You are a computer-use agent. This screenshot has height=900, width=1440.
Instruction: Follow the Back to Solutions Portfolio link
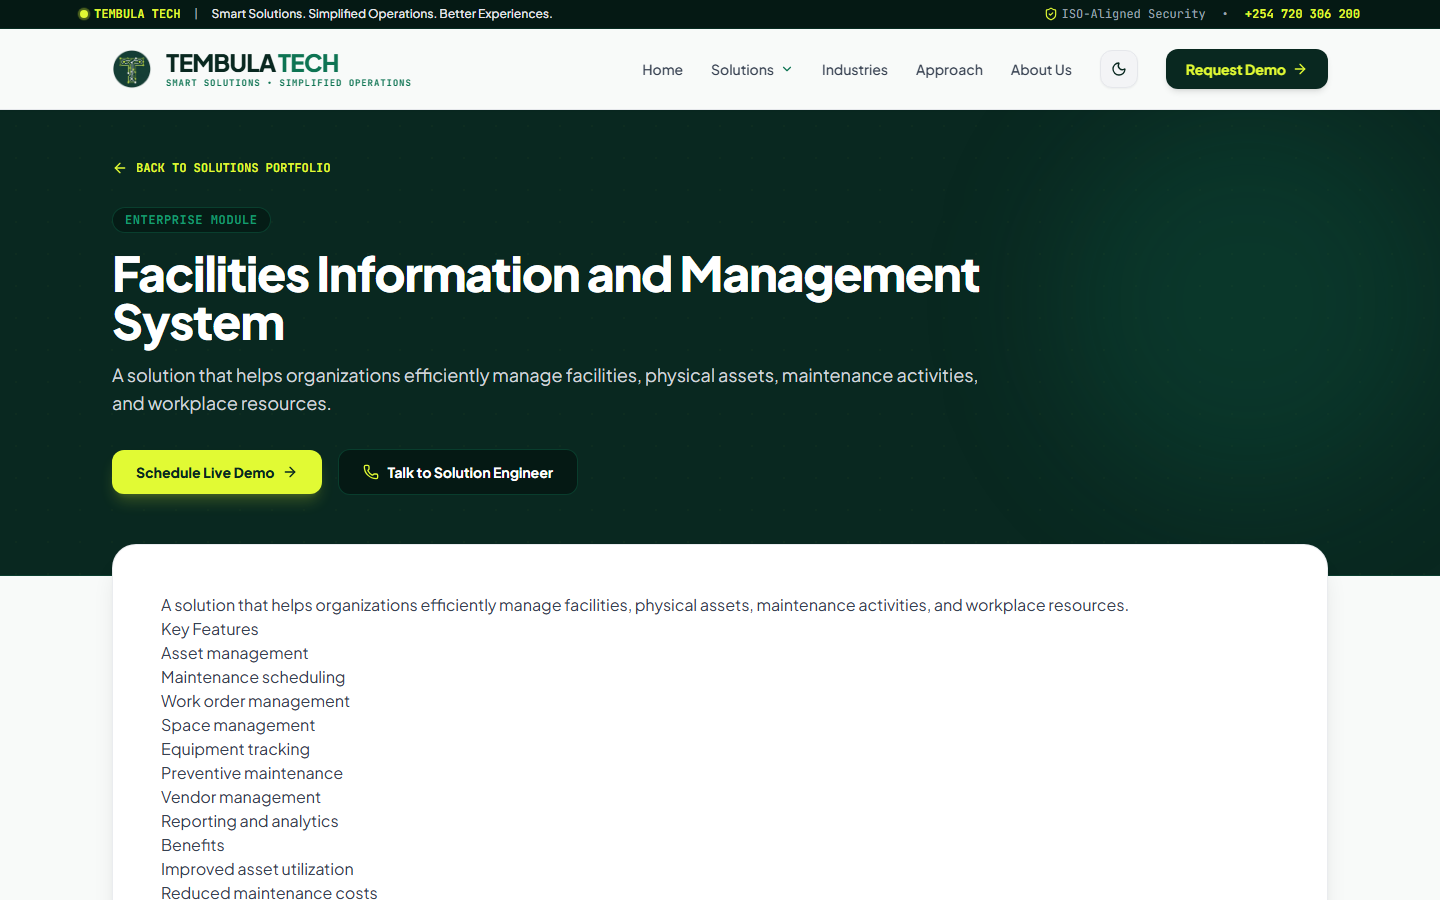click(222, 168)
